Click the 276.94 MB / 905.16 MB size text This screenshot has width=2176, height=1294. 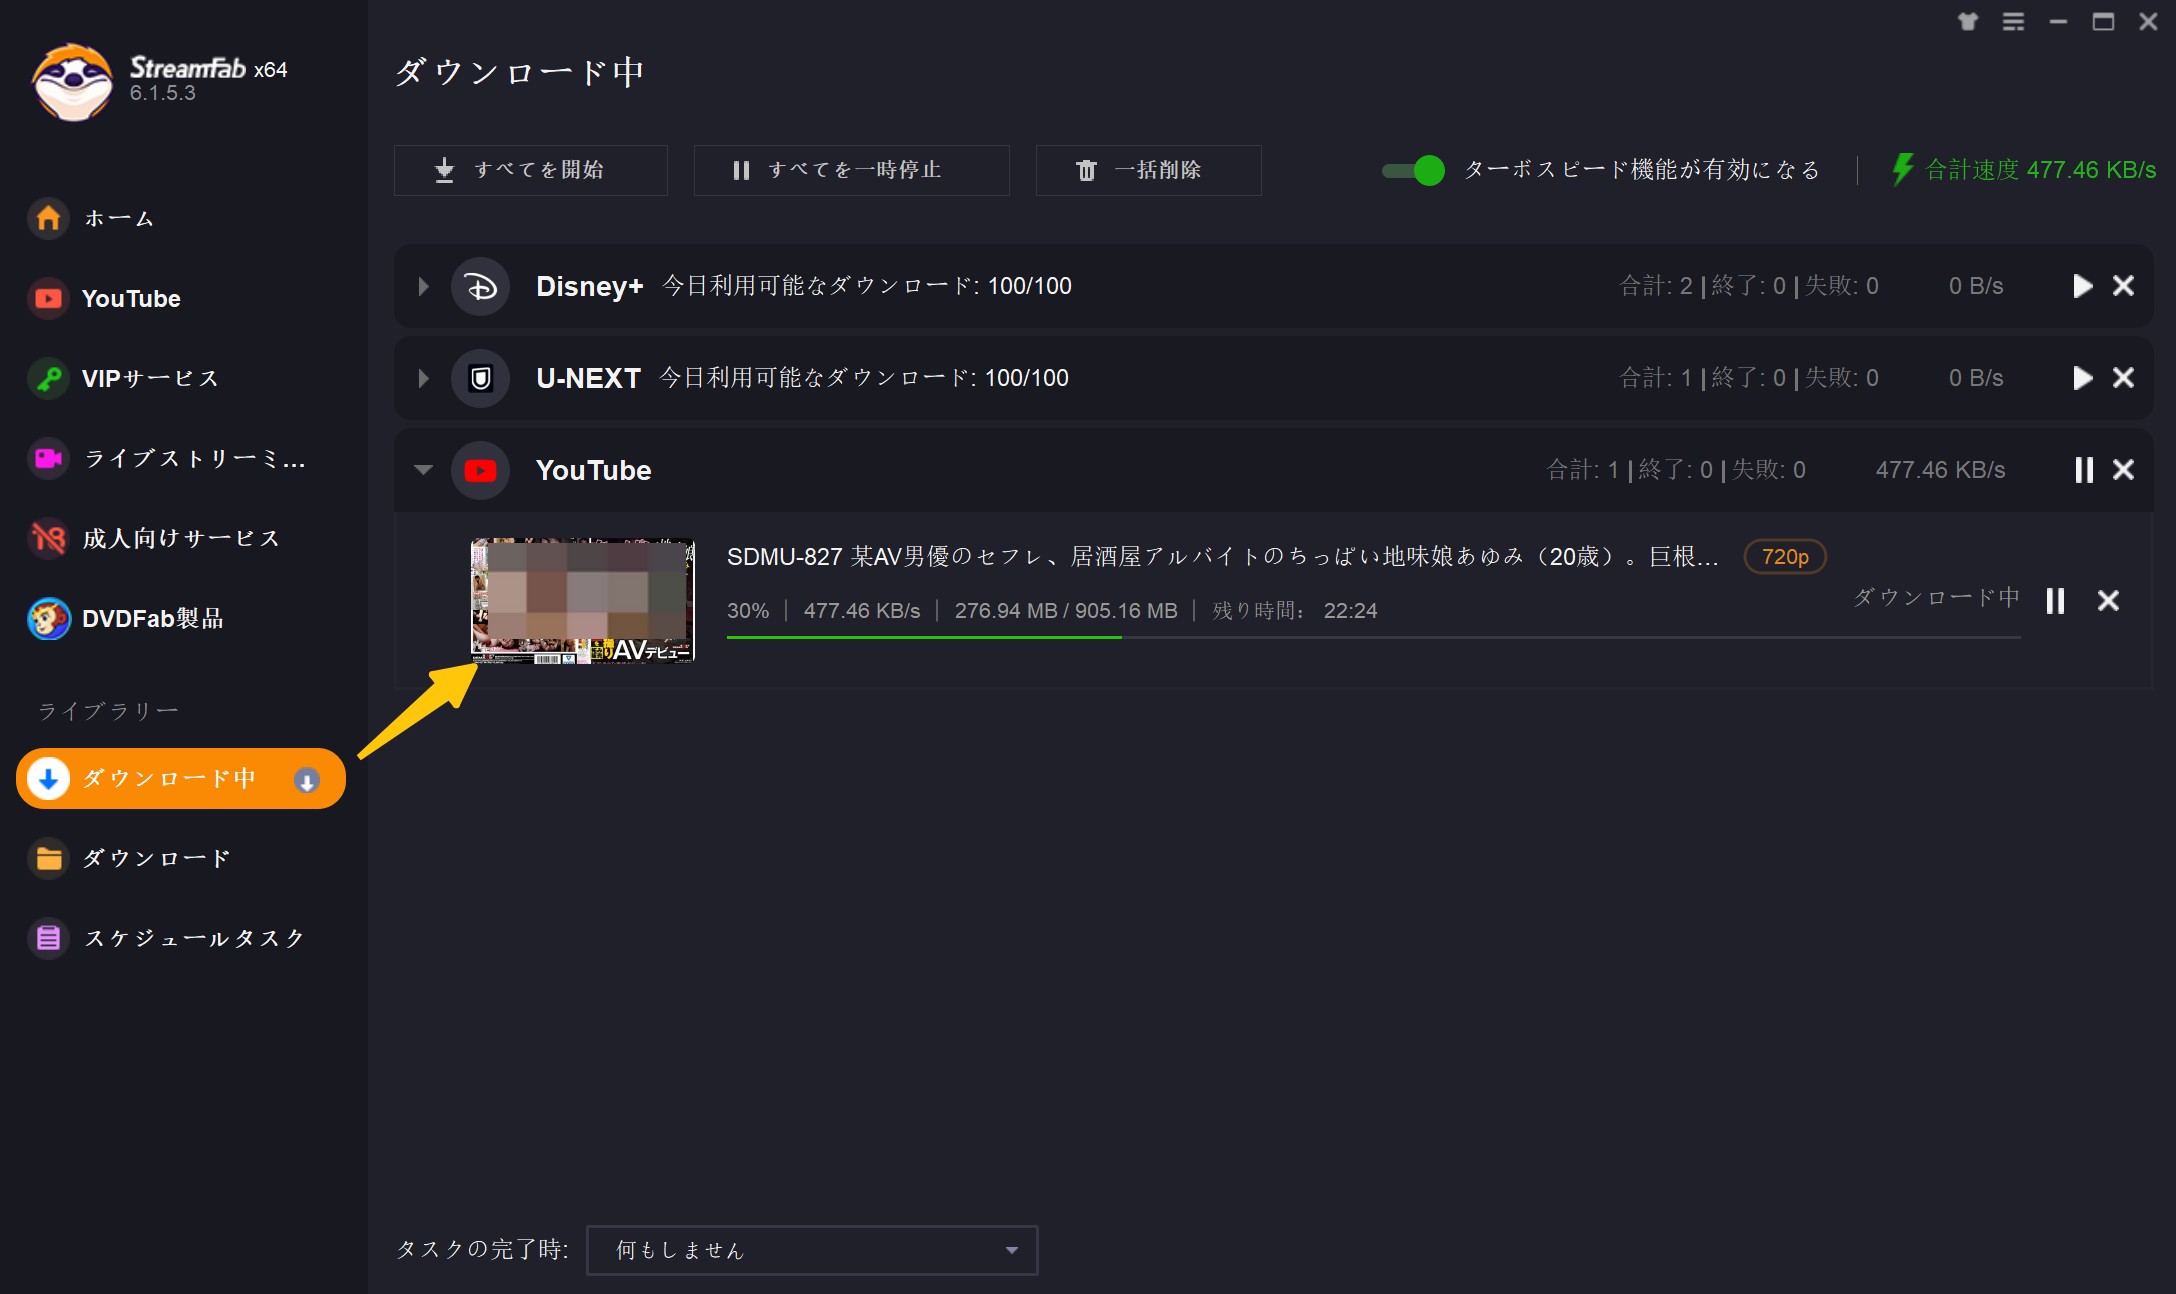coord(1066,611)
